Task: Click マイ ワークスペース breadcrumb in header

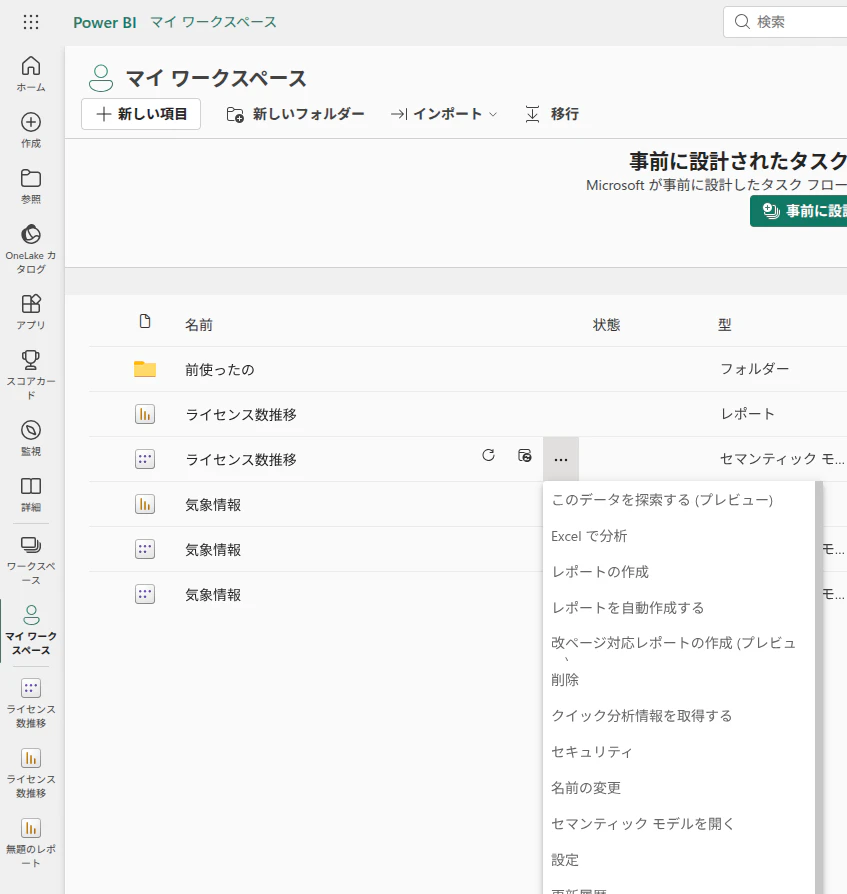Action: pyautogui.click(x=213, y=22)
